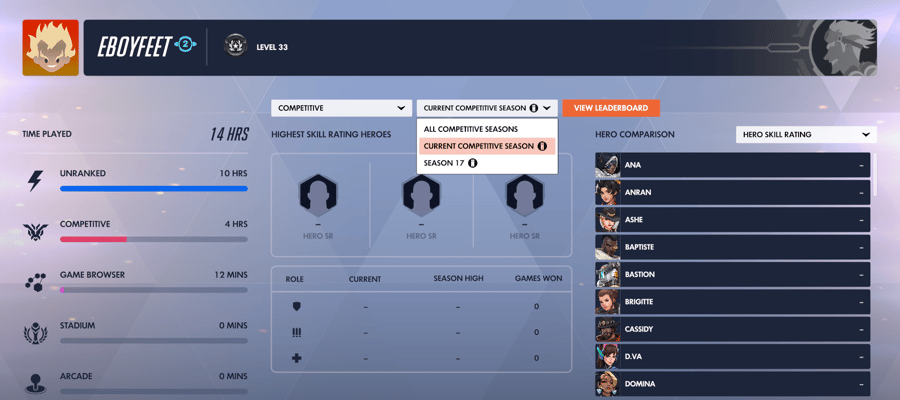
Task: Click the Unranked lightning bolt icon
Action: pos(35,181)
